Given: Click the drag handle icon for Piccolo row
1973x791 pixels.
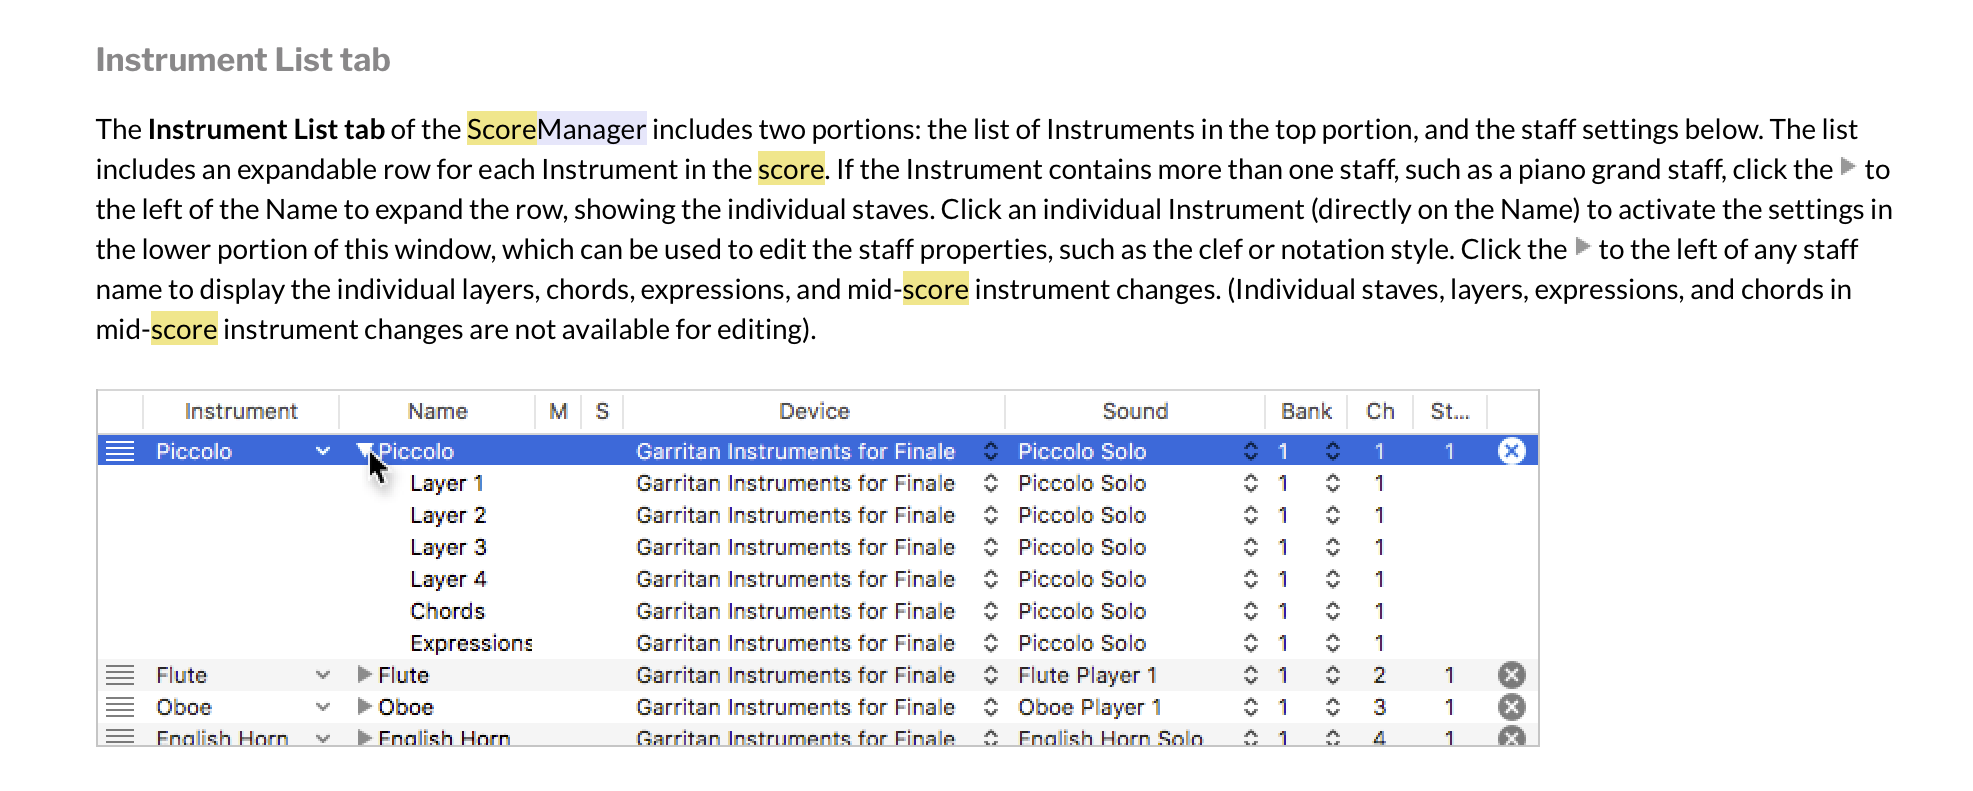Looking at the screenshot, I should click(120, 451).
